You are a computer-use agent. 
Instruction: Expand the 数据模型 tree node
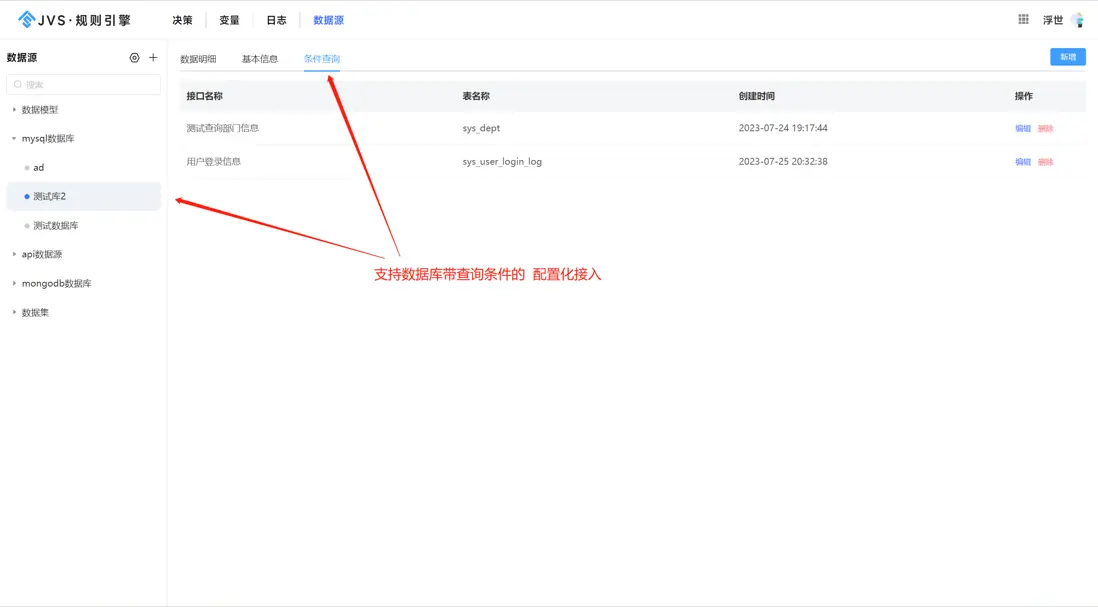click(x=14, y=109)
